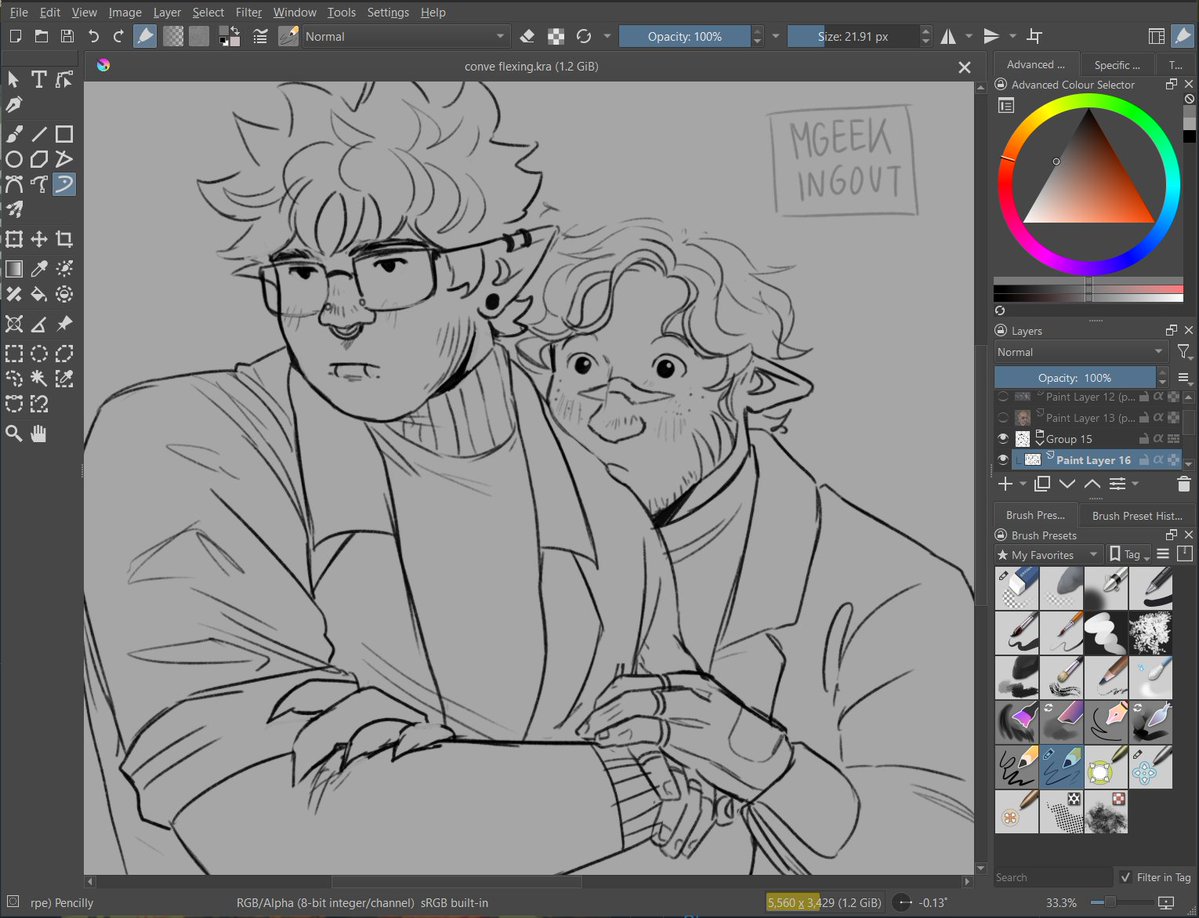Viewport: 1199px width, 918px height.
Task: Select the Gradient tool
Action: tap(14, 268)
